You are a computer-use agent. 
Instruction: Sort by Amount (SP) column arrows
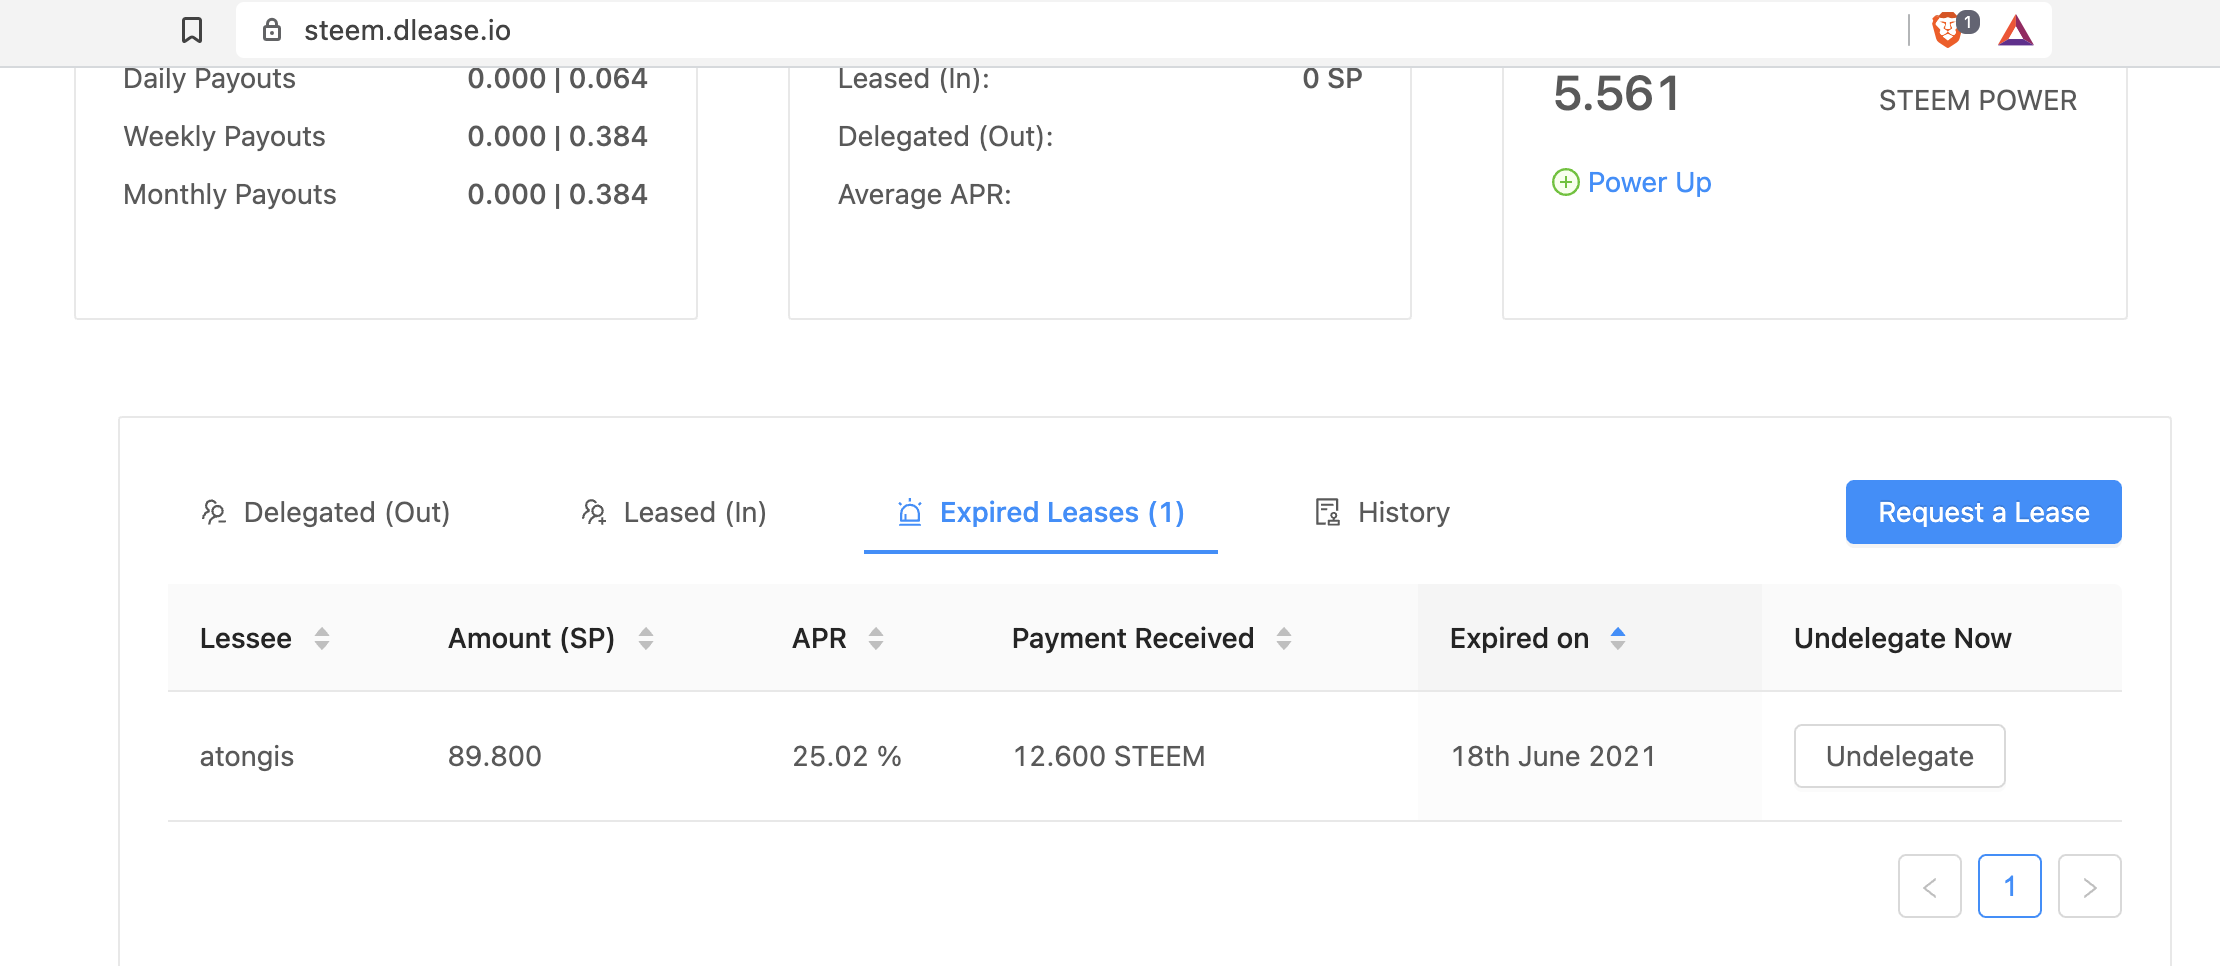pos(646,638)
